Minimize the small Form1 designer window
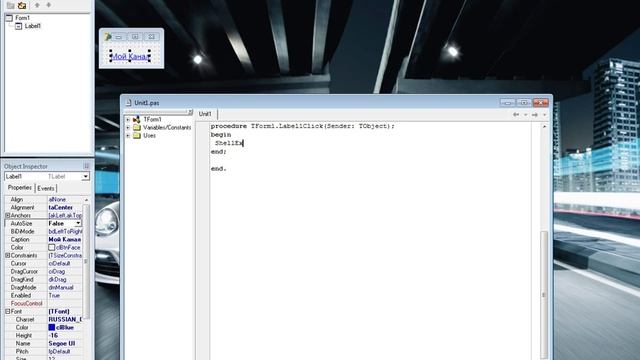 [x=119, y=37]
